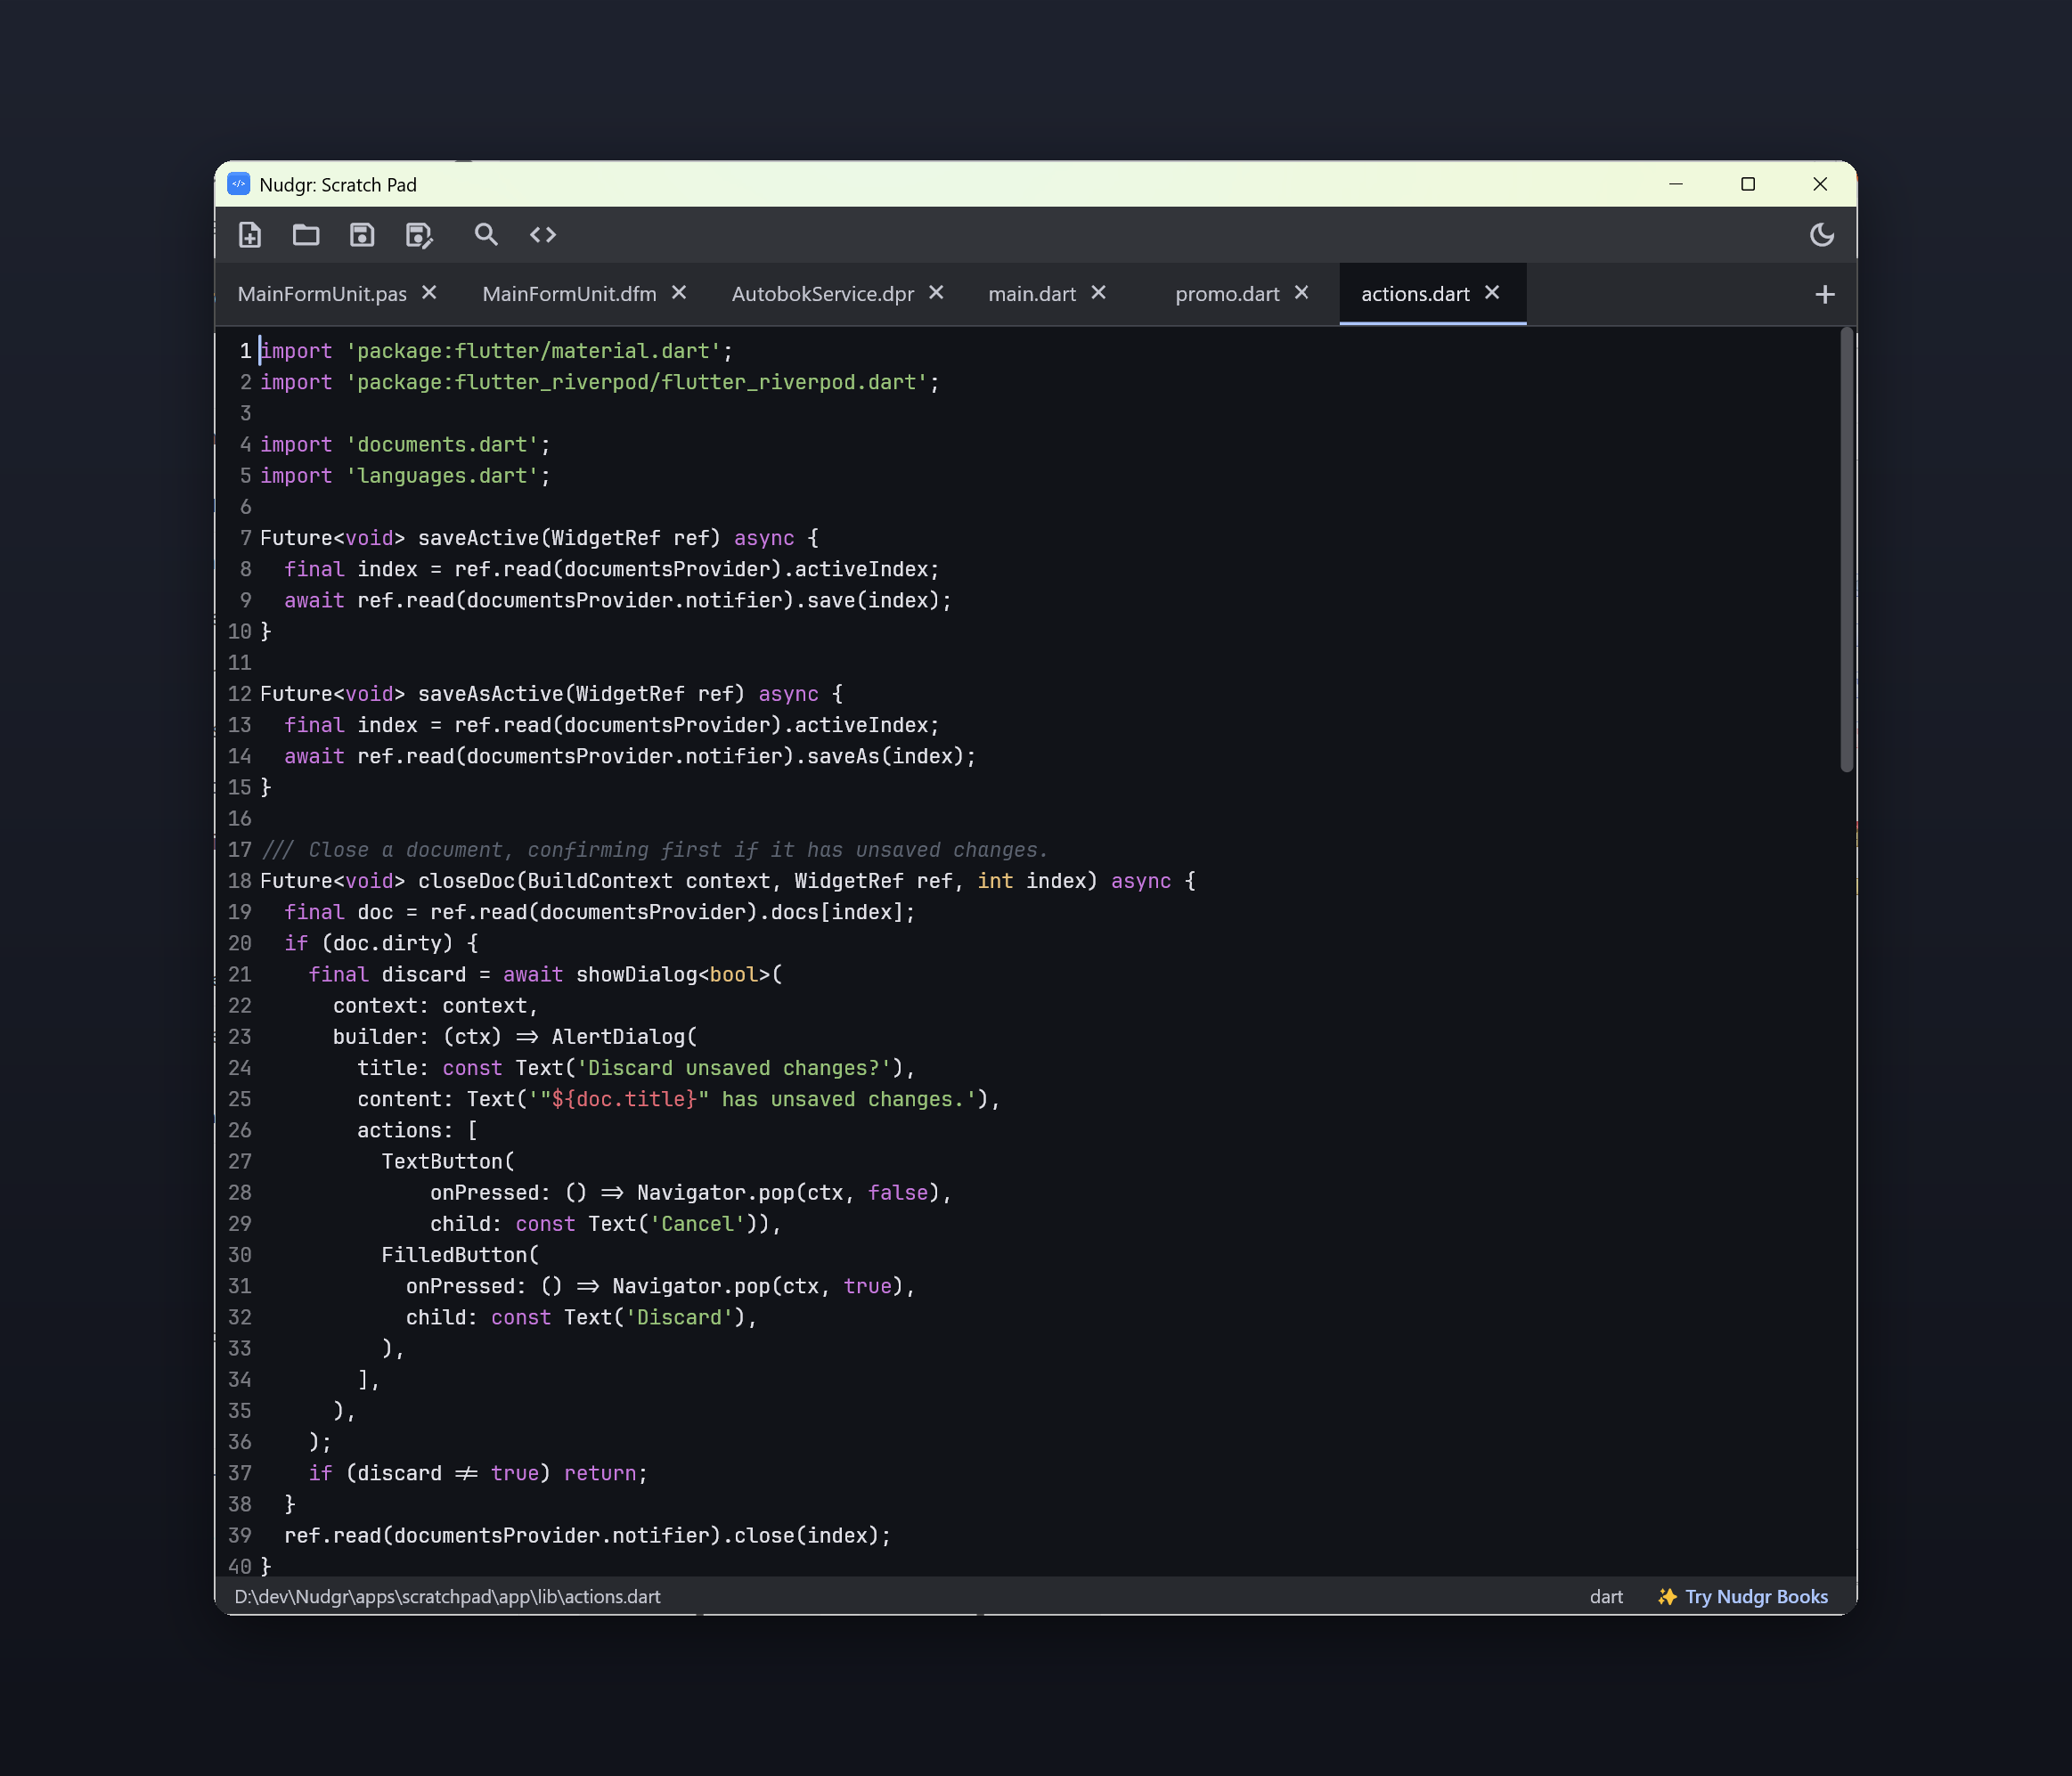Image resolution: width=2072 pixels, height=1776 pixels.
Task: Click line number 39 in the gutter
Action: coord(240,1535)
